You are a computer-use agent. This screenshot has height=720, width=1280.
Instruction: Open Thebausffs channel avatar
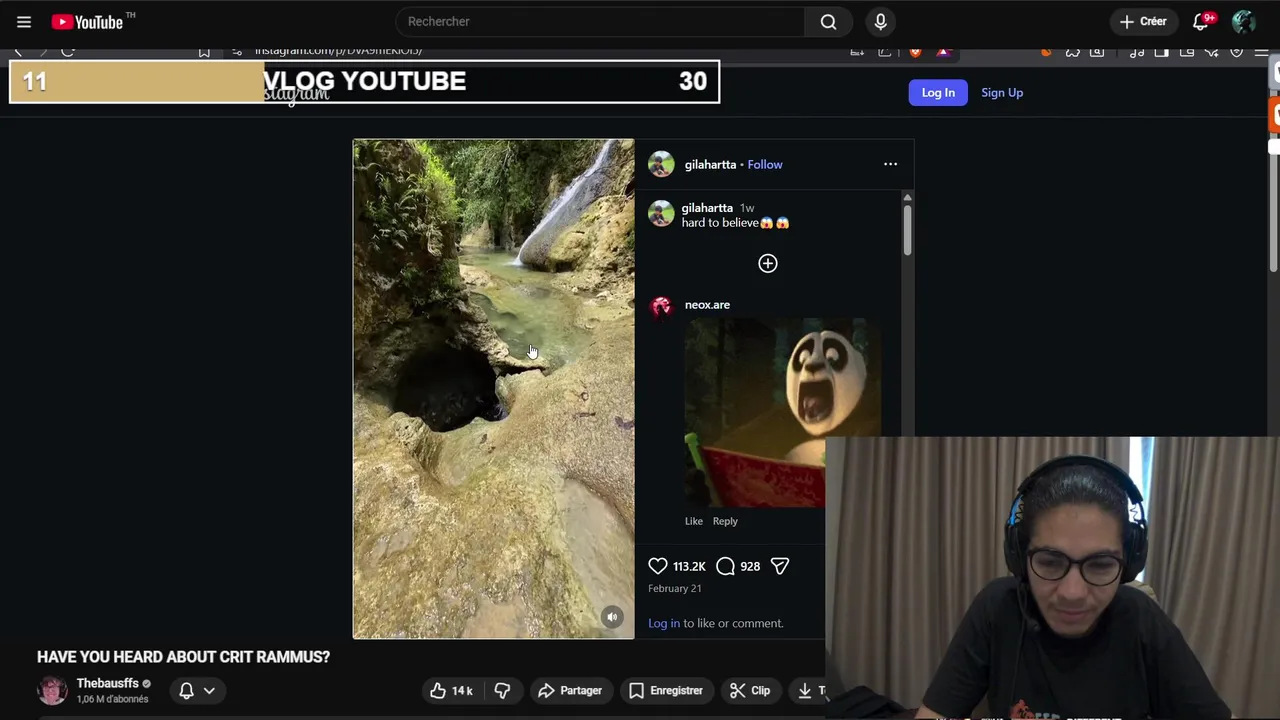[52, 690]
